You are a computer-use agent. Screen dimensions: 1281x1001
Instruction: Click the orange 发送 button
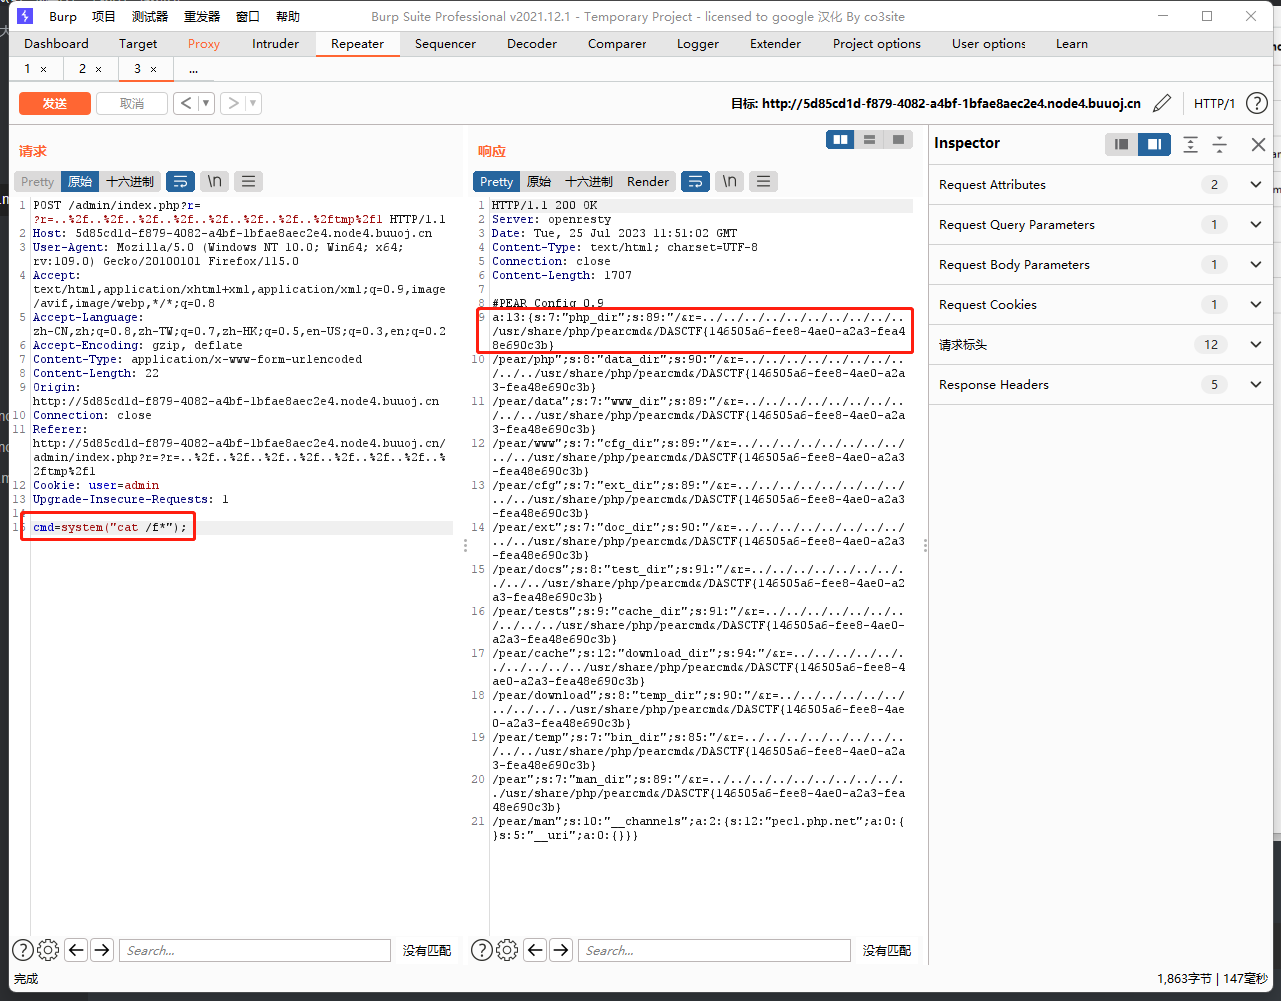pos(55,103)
